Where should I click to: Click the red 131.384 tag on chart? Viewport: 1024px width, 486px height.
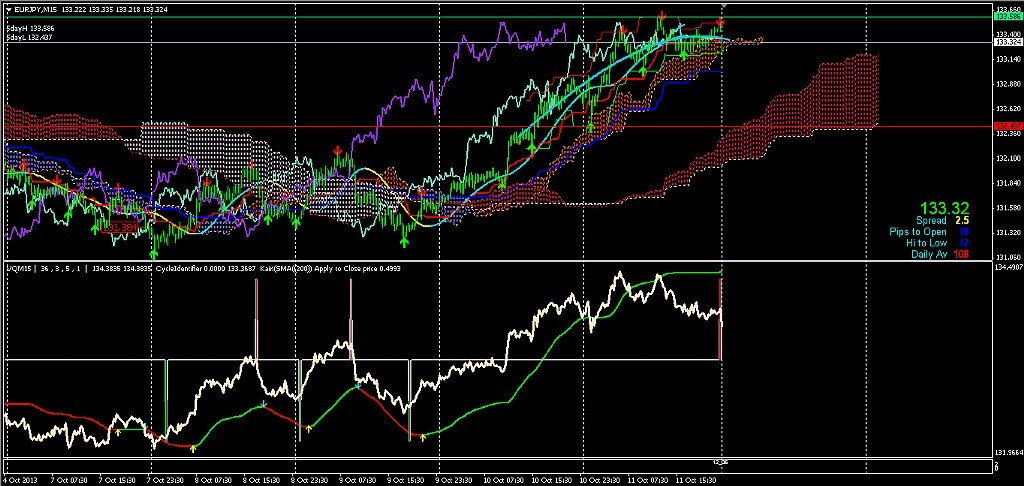point(118,227)
